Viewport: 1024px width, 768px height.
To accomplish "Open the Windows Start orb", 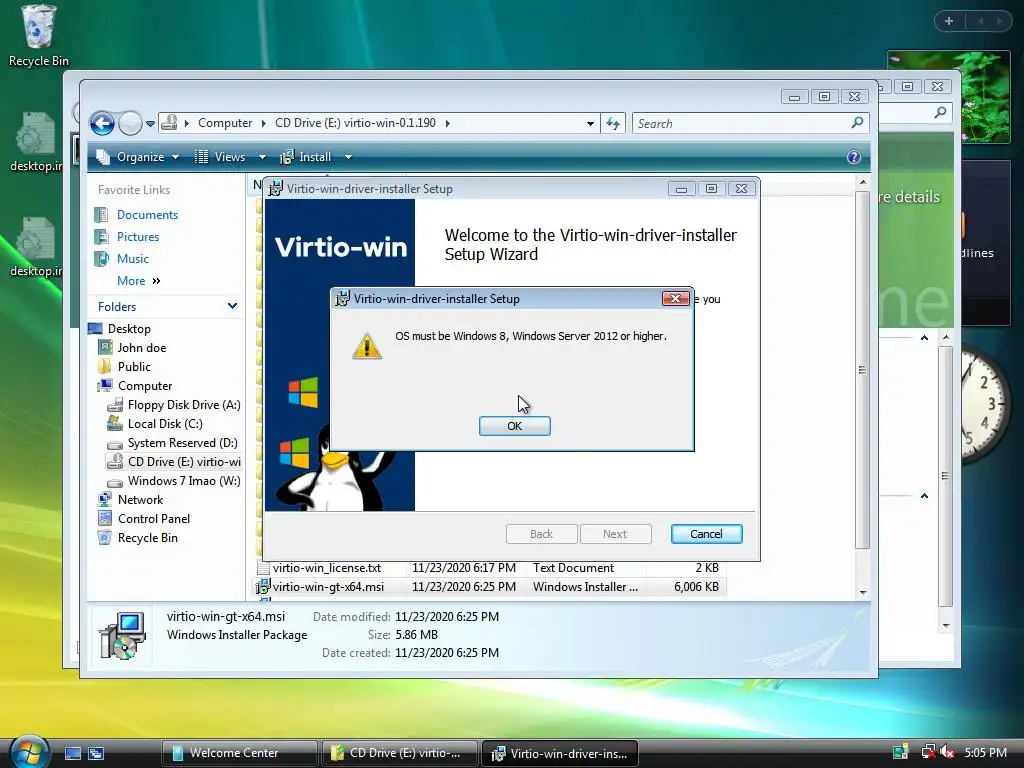I will 29,752.
